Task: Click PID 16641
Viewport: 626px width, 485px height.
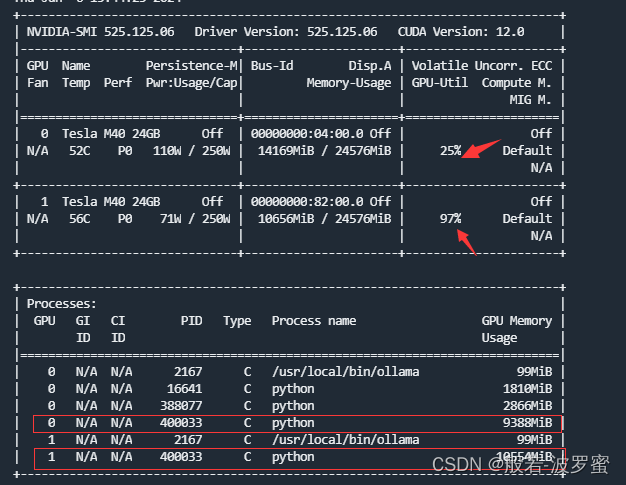Action: pyautogui.click(x=184, y=389)
